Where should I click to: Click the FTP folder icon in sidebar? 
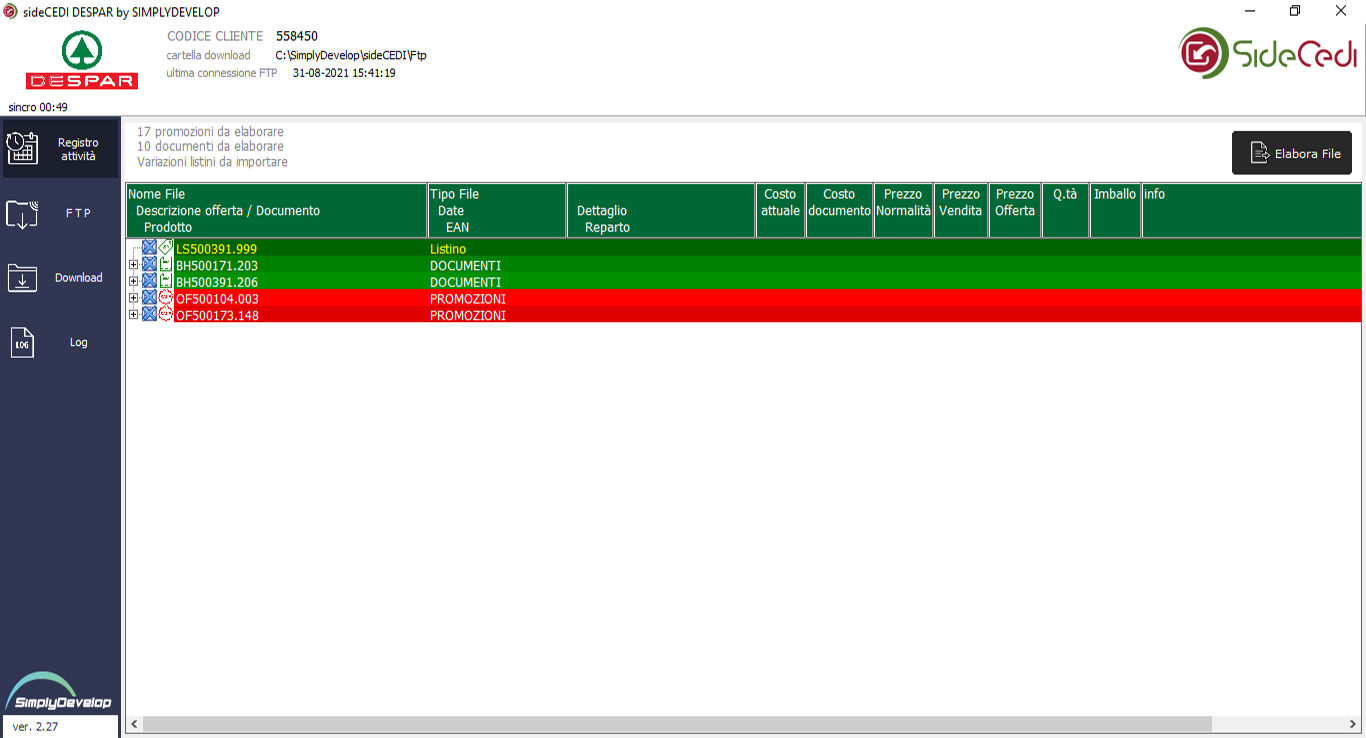point(22,213)
